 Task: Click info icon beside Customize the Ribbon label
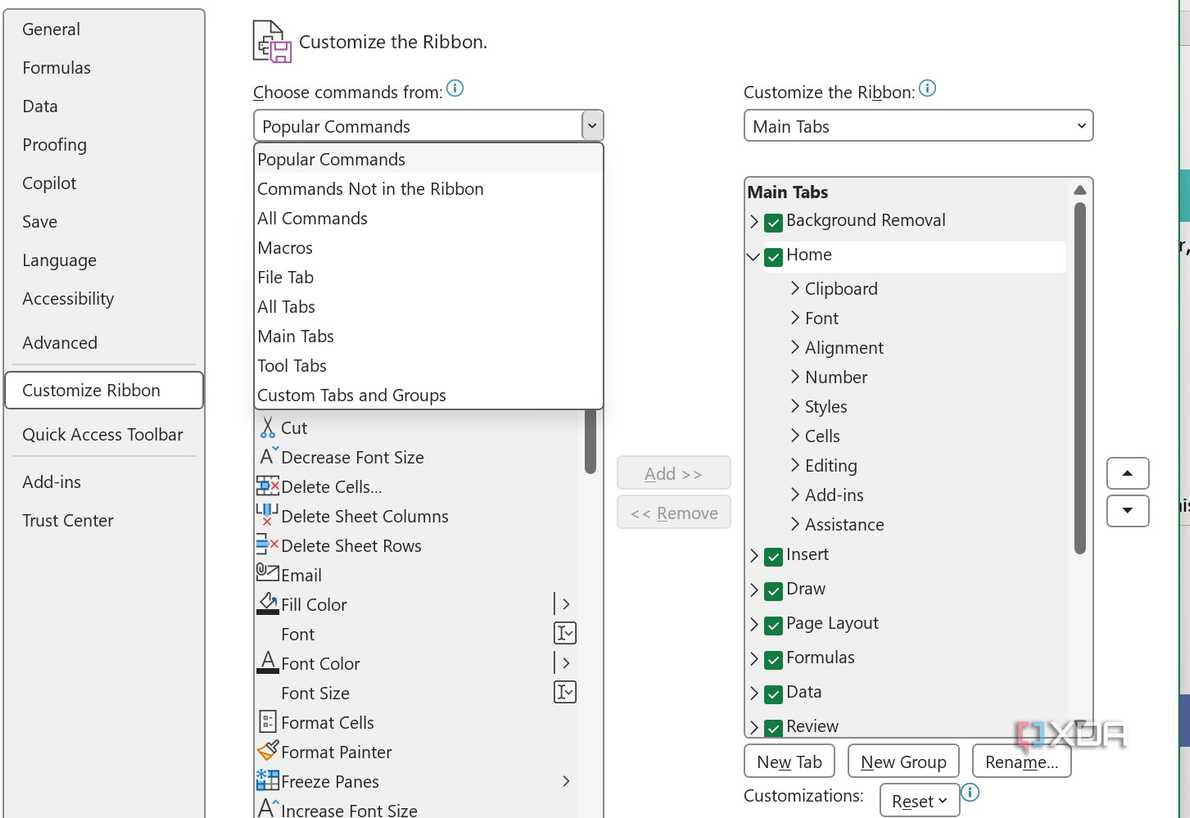pos(927,89)
